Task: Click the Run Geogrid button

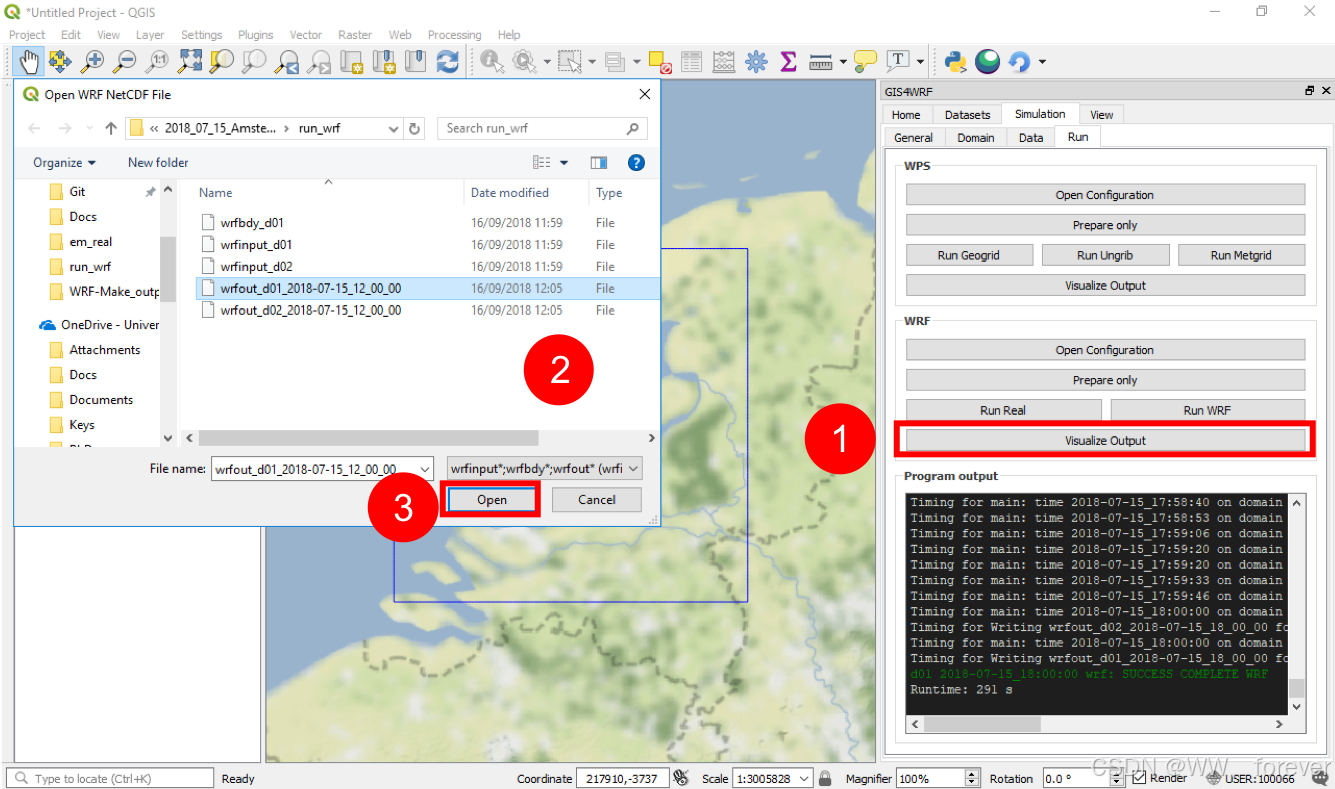Action: tap(968, 255)
